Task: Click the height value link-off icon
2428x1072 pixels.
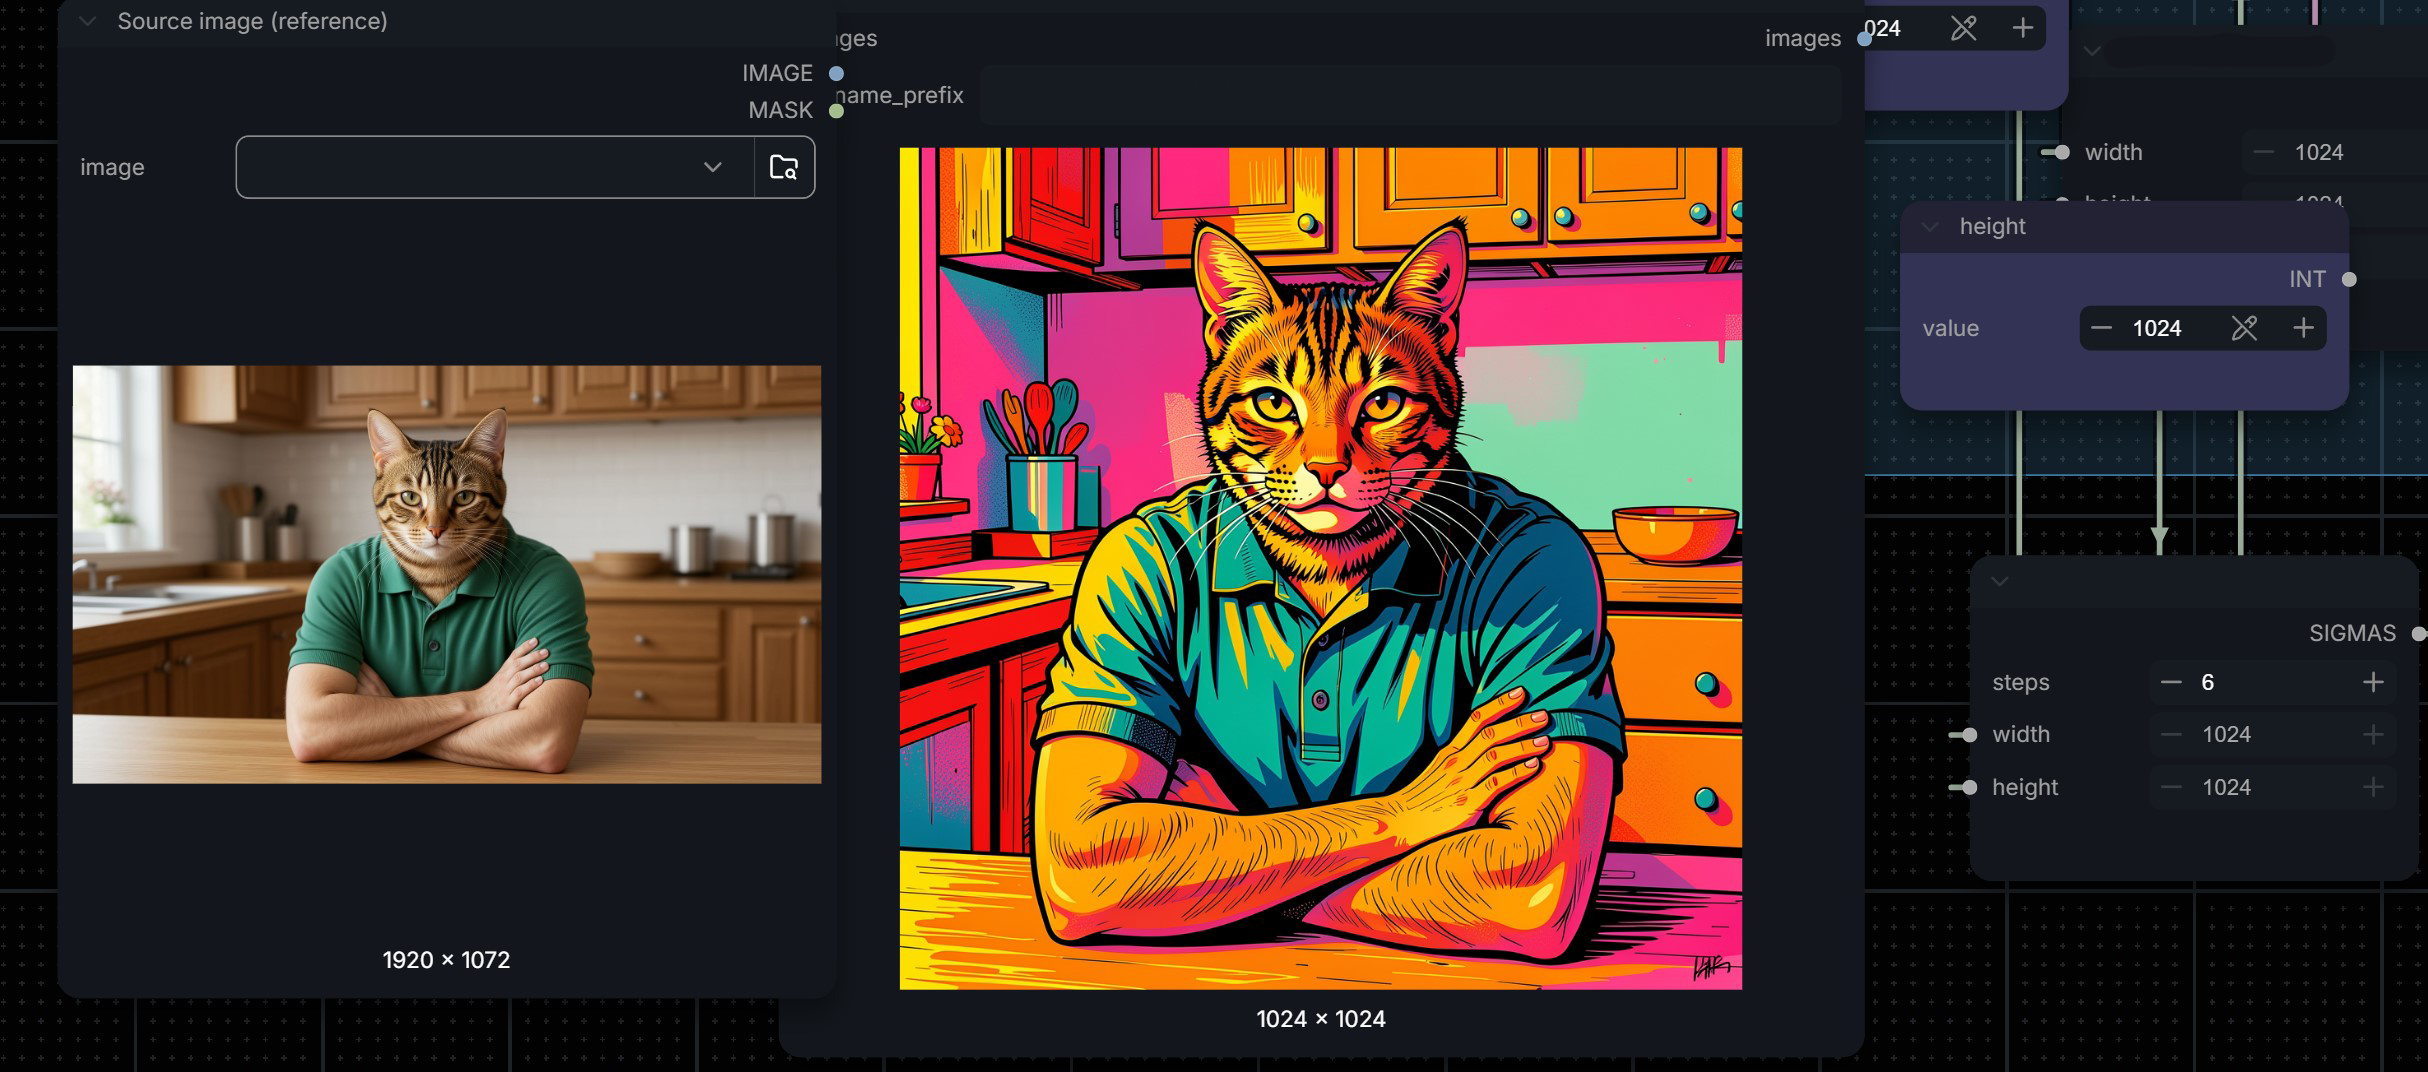Action: pyautogui.click(x=2244, y=328)
